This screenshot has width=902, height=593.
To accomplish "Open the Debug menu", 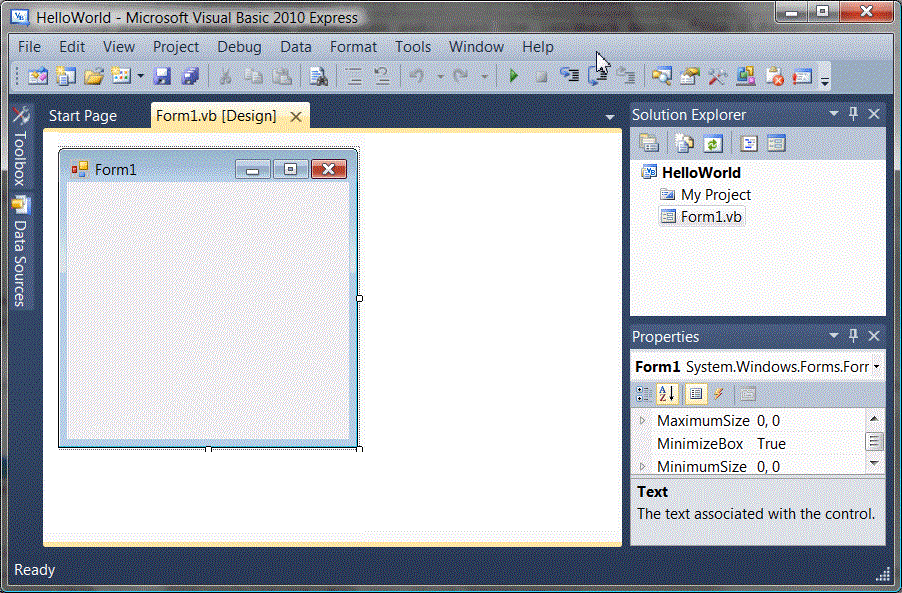I will (239, 47).
